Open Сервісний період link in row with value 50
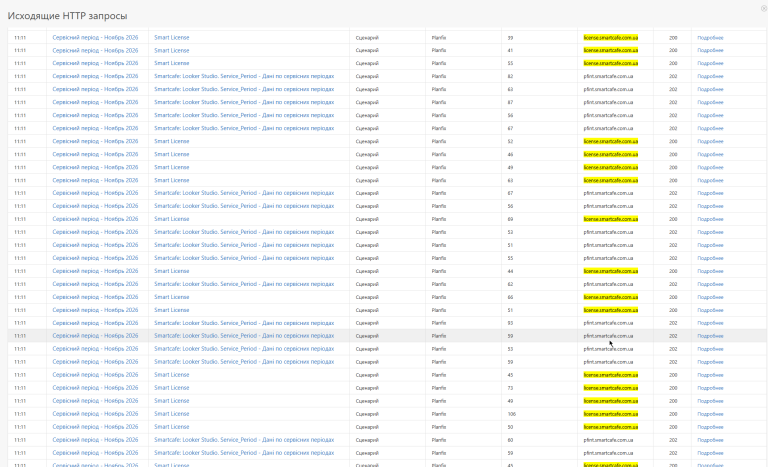This screenshot has width=768, height=467. 95,427
